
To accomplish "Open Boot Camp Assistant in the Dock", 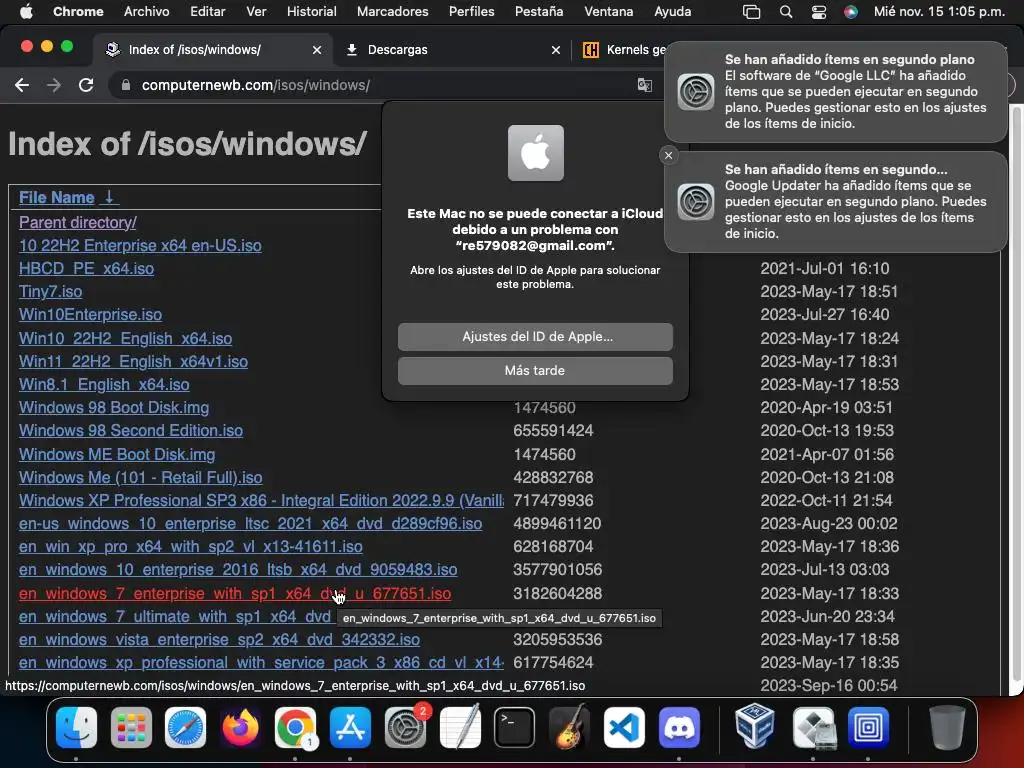I will click(813, 727).
